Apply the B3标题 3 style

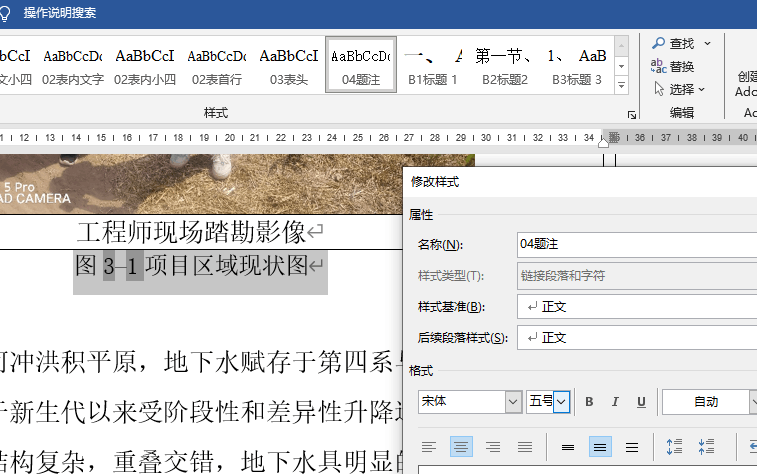click(577, 65)
